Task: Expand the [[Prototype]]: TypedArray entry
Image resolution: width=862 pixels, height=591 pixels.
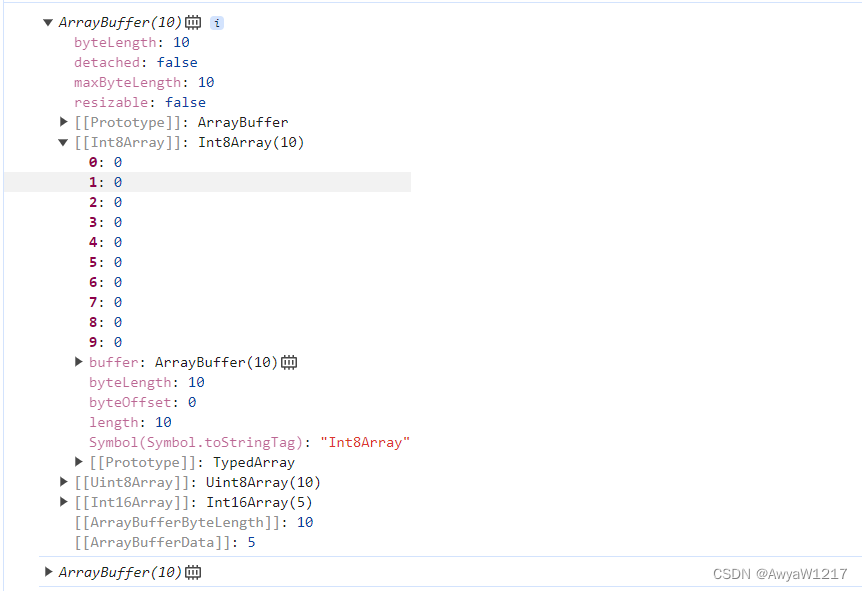Action: point(79,461)
